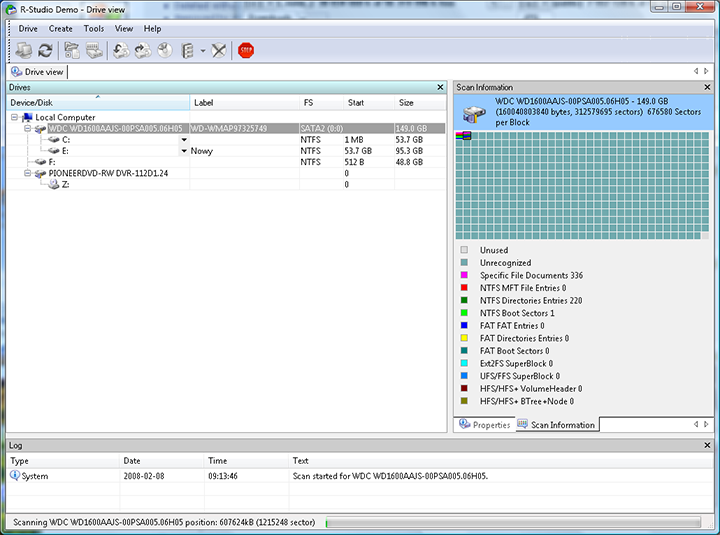Click the Local Computer icon in tree
Viewport: 720px width, 535px height.
[x=28, y=118]
